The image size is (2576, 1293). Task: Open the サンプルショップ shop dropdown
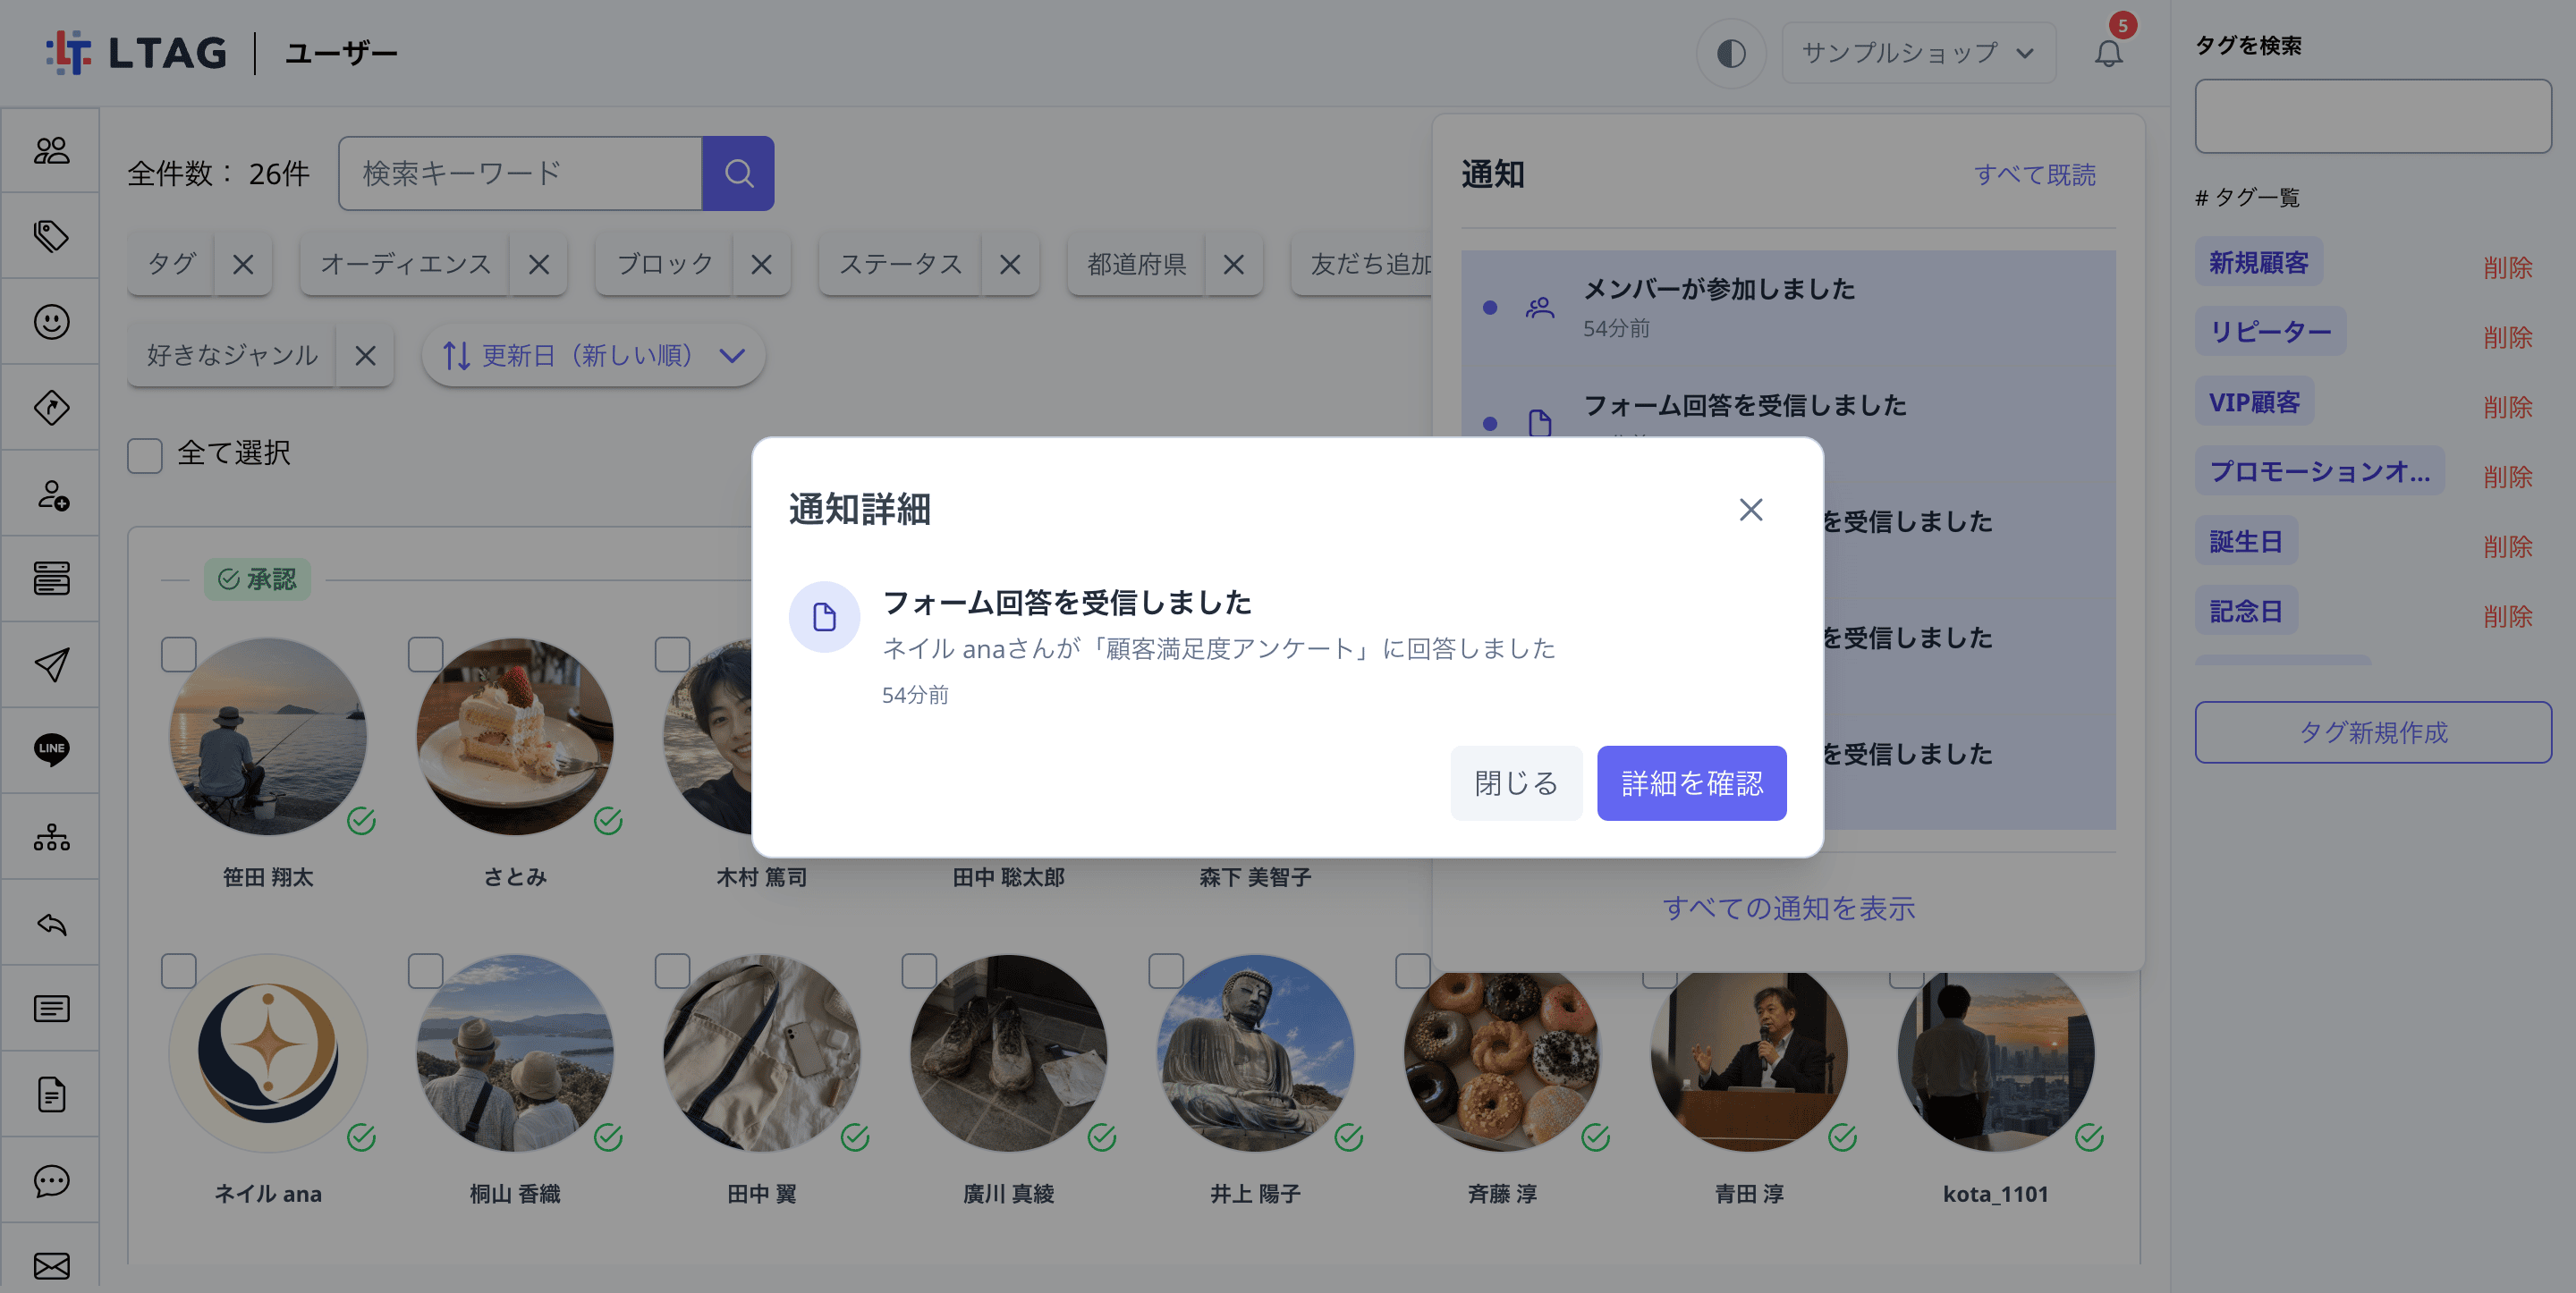1918,52
